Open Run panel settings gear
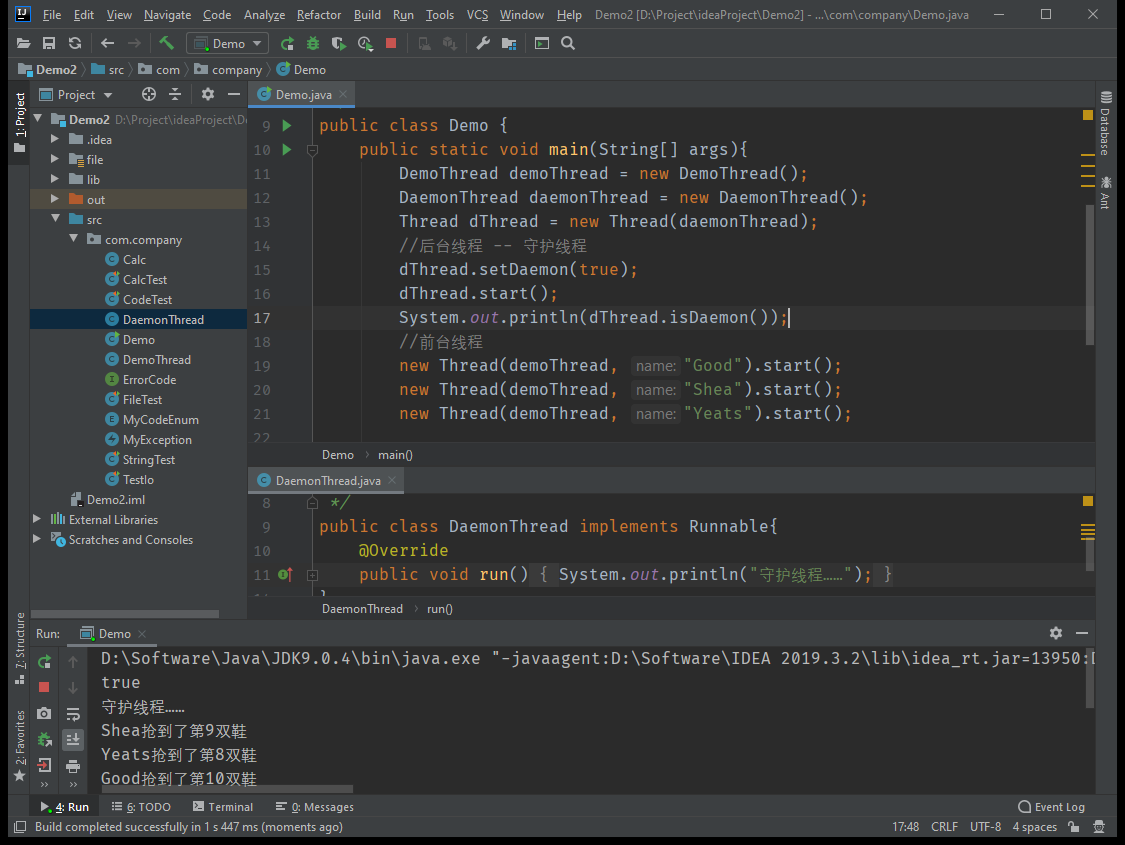Viewport: 1125px width, 845px height. tap(1055, 633)
